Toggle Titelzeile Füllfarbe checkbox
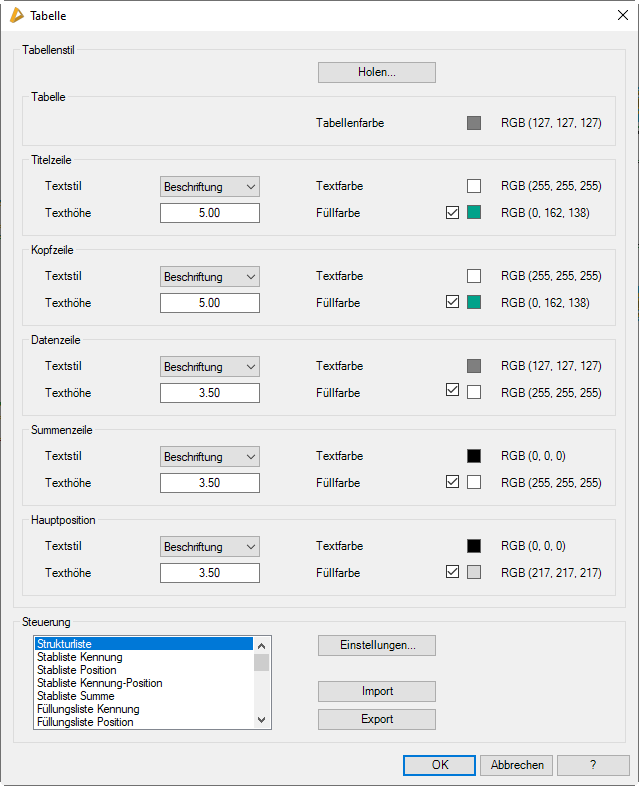639x786 pixels. (452, 212)
